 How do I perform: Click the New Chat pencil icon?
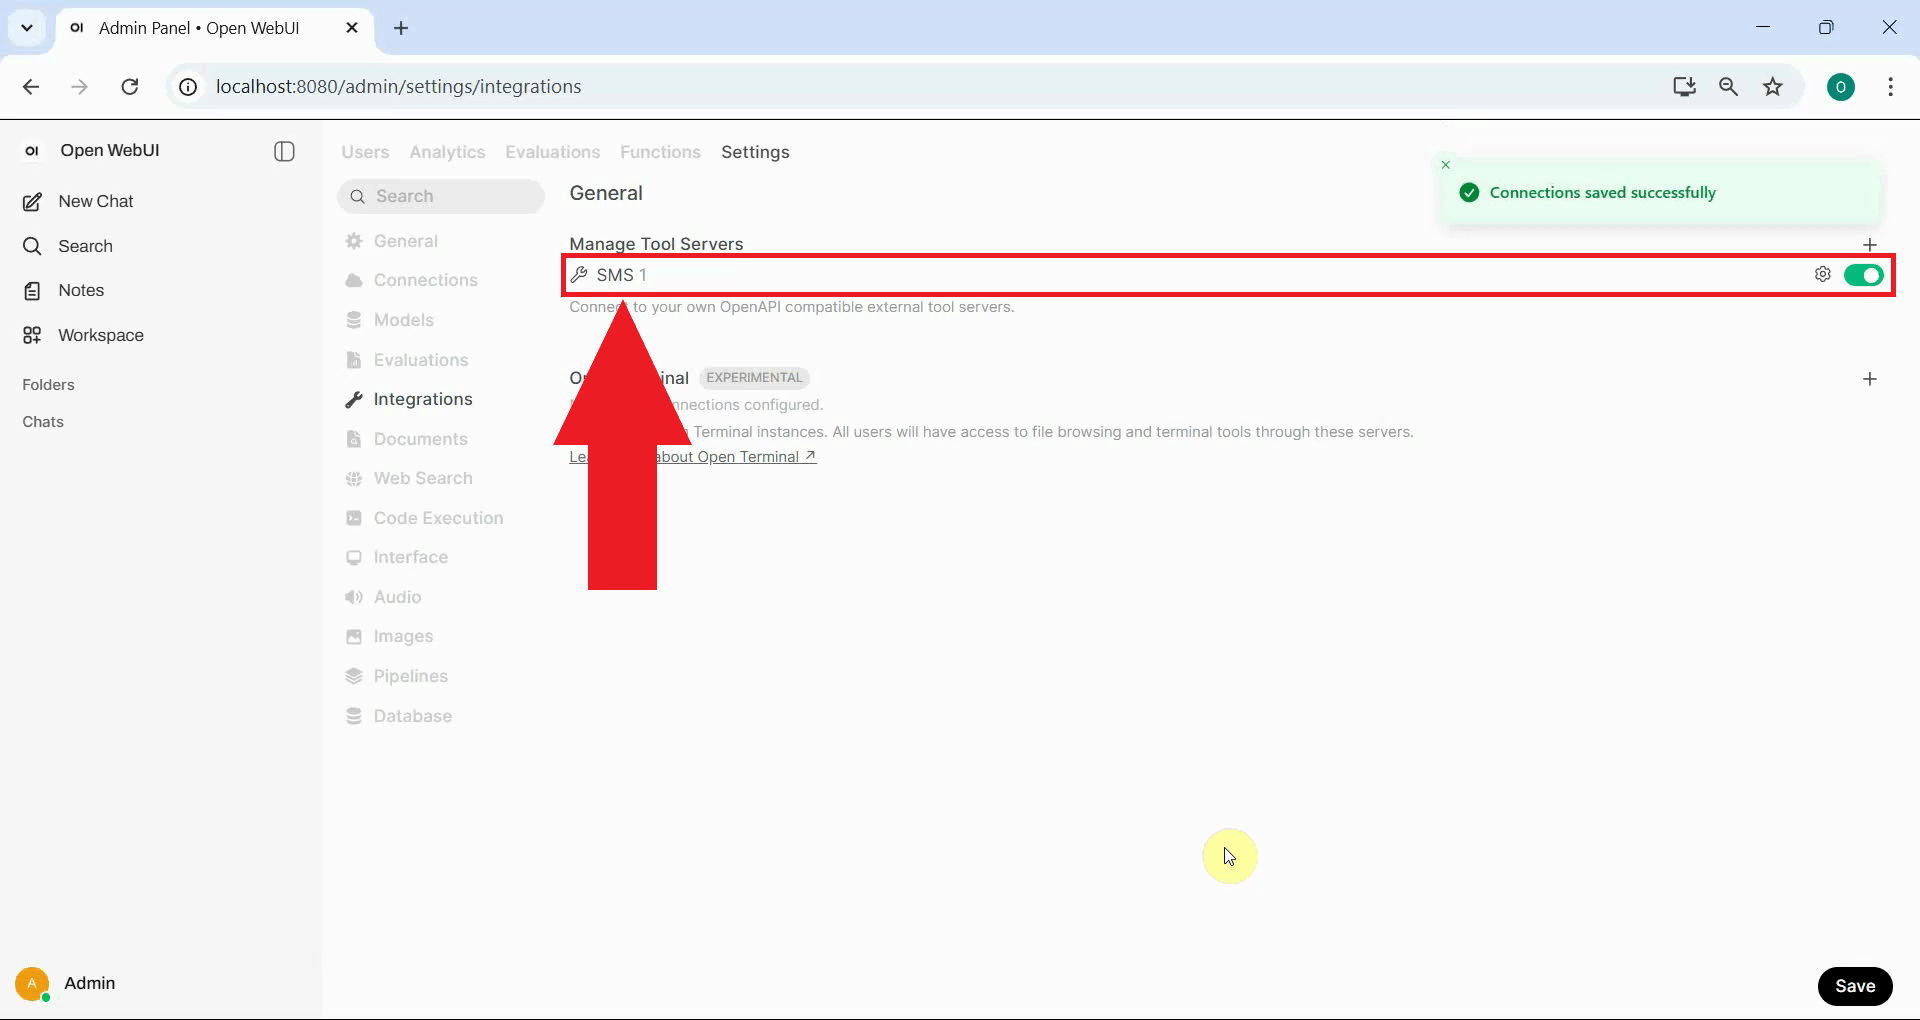point(32,202)
